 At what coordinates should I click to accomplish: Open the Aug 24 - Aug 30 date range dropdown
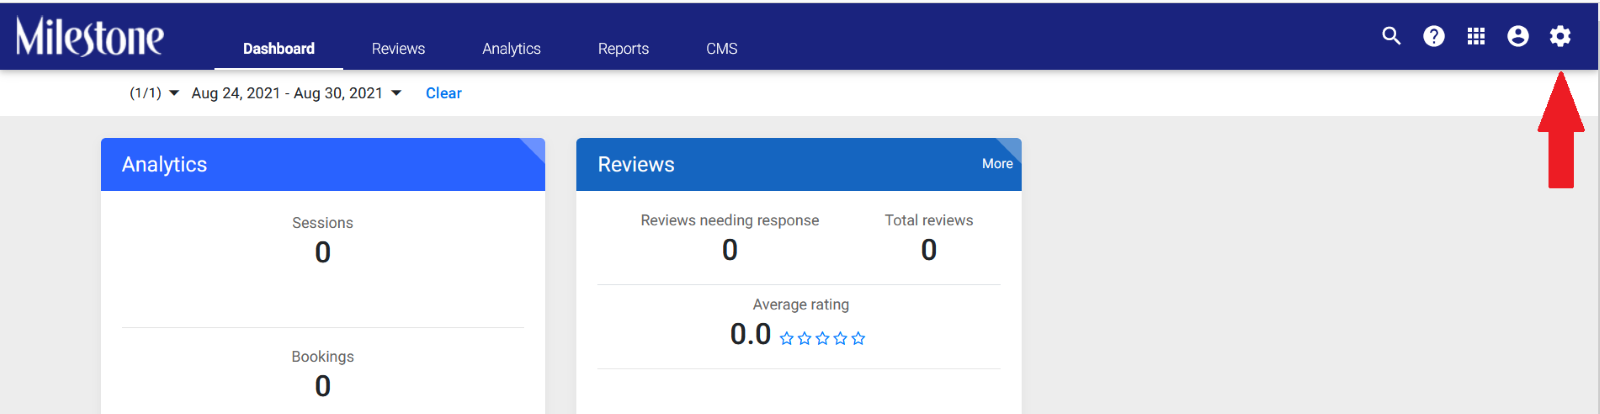(297, 93)
